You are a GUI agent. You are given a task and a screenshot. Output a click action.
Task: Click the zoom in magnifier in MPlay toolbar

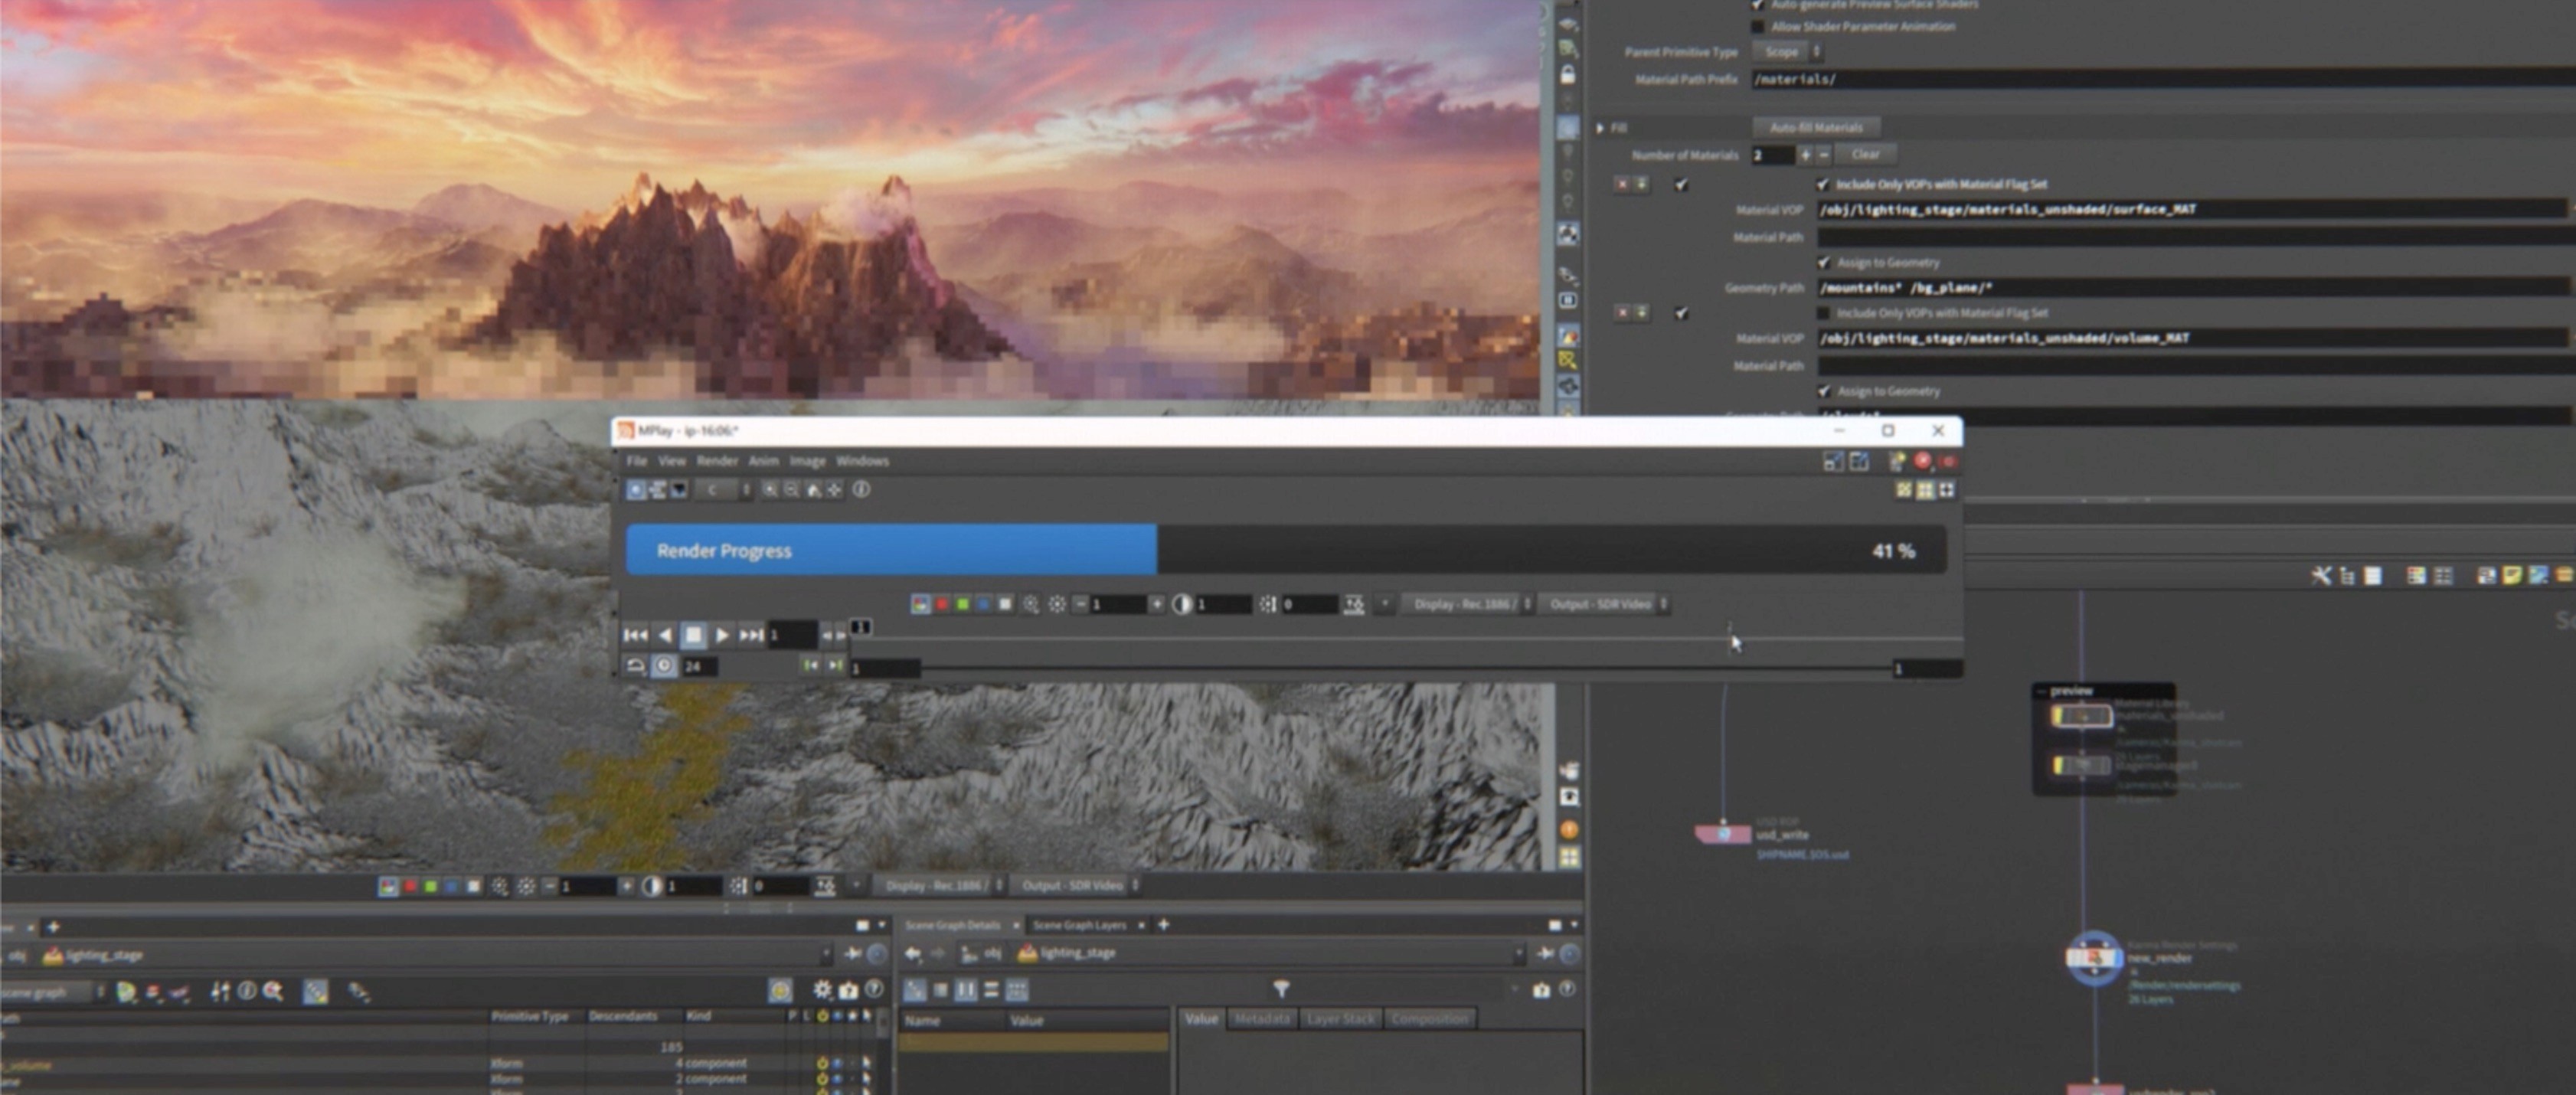[770, 490]
